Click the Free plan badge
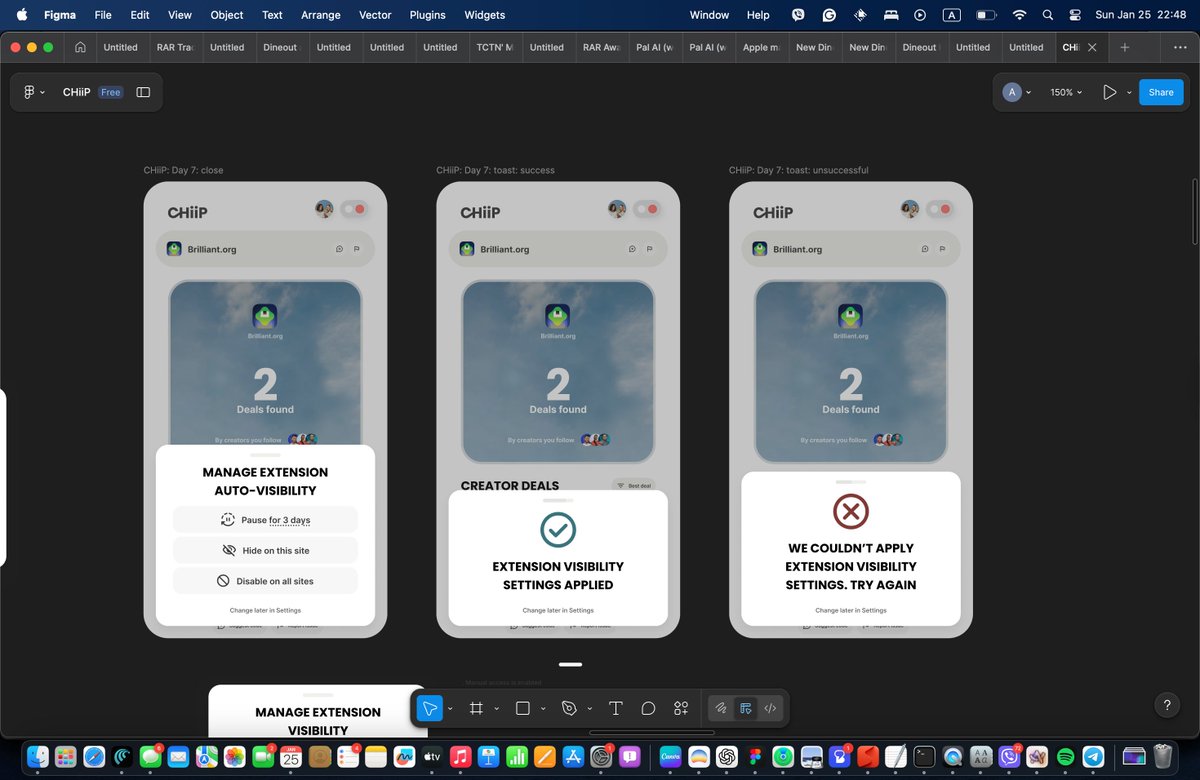Viewport: 1200px width, 780px height. coord(110,92)
